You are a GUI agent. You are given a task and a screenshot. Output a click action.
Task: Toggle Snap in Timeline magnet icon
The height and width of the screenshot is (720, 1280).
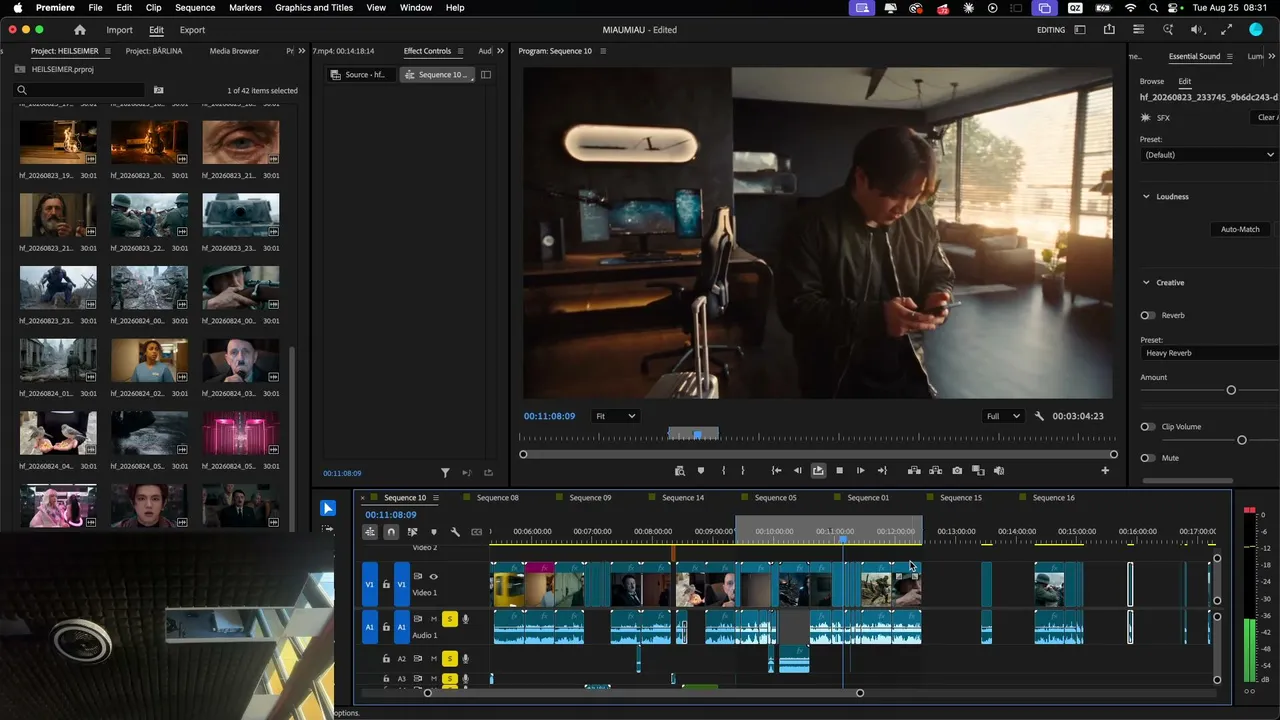[x=391, y=532]
